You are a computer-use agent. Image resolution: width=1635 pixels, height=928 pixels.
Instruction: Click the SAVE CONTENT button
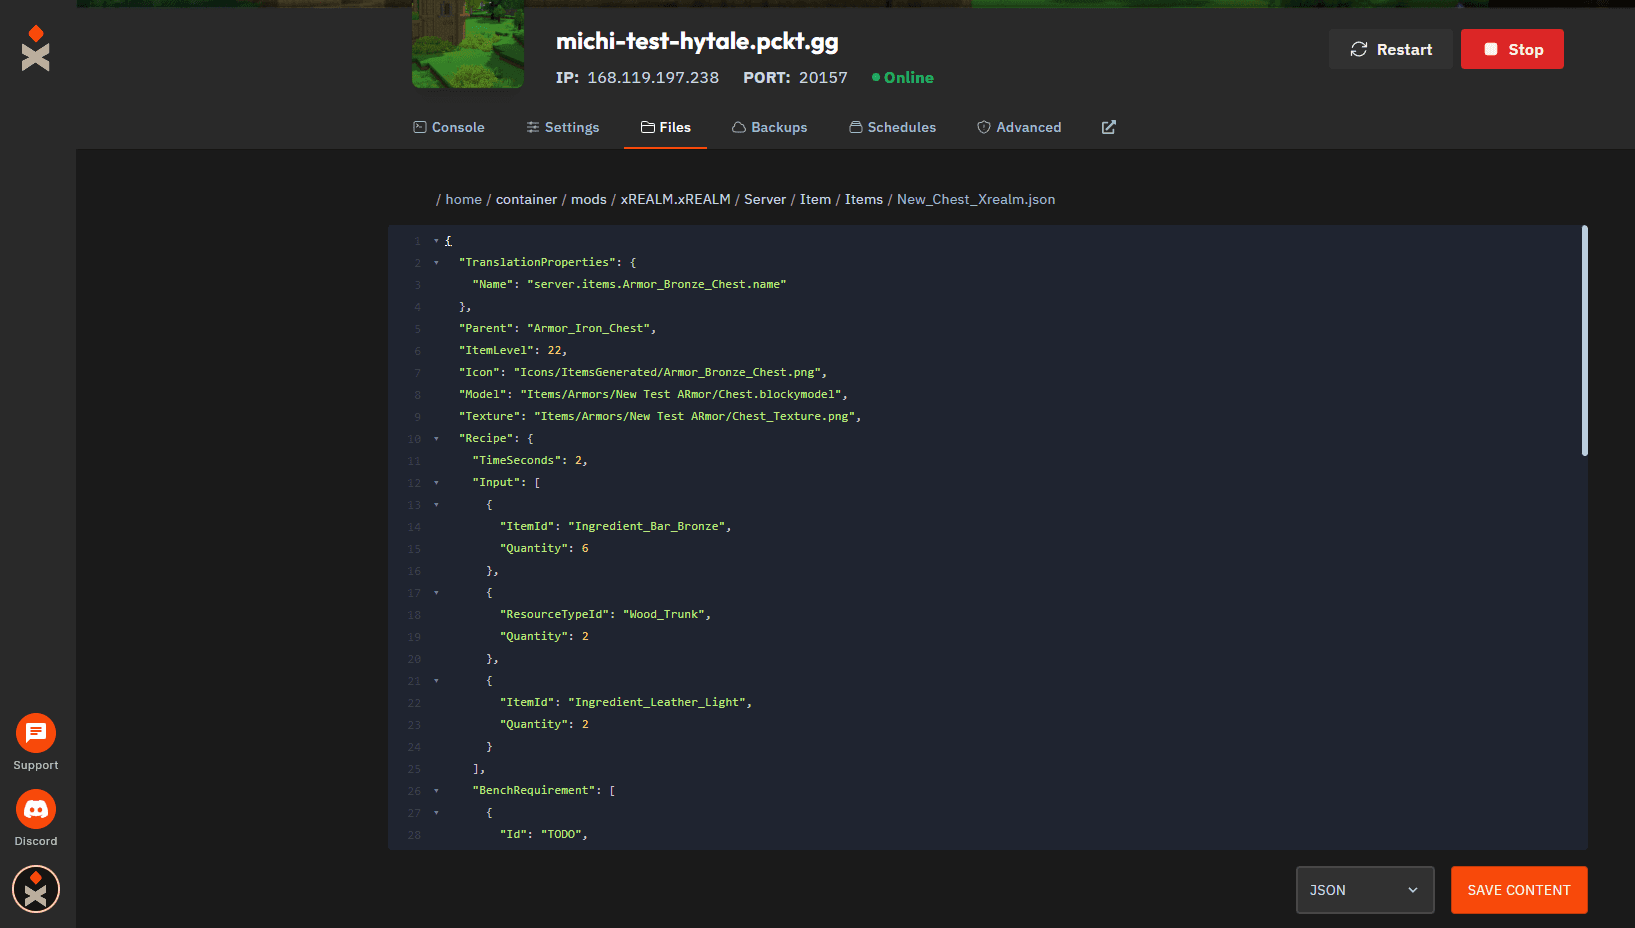1518,889
